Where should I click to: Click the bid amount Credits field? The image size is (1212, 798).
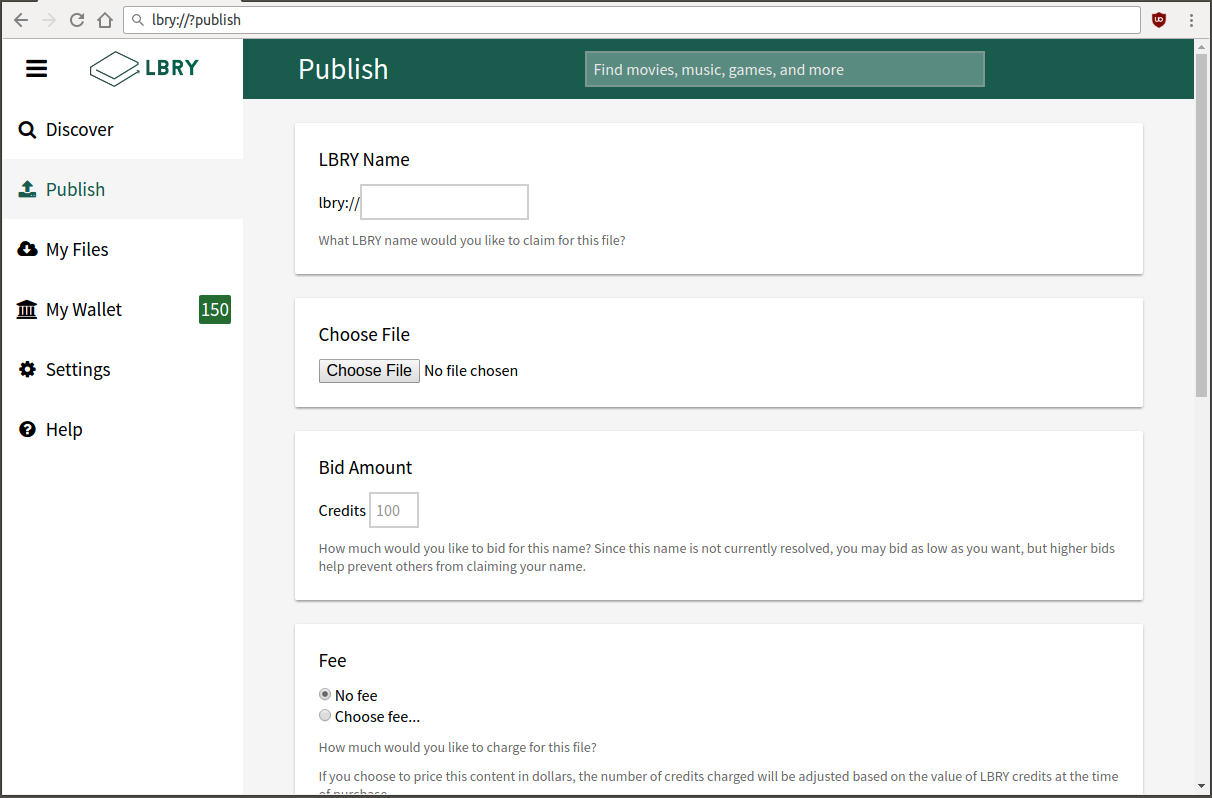pos(394,510)
